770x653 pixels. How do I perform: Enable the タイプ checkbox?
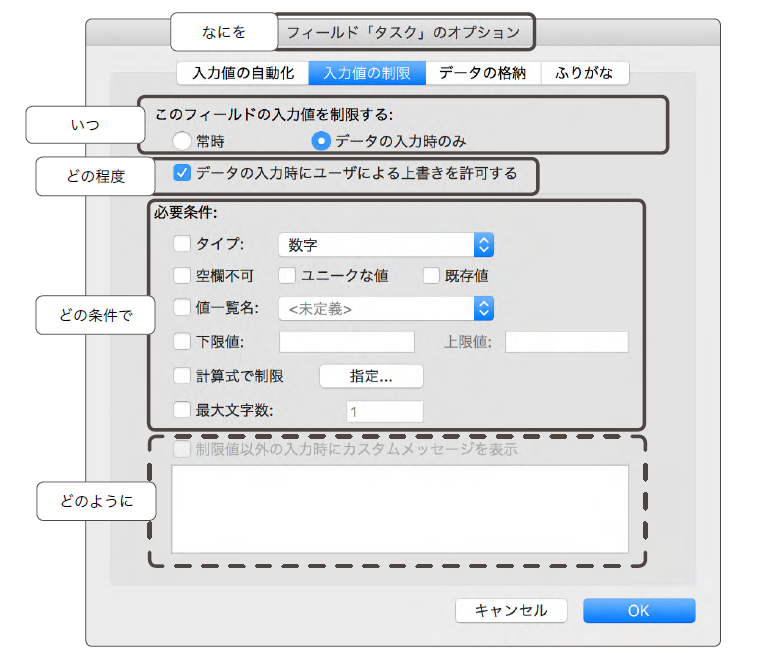(182, 243)
